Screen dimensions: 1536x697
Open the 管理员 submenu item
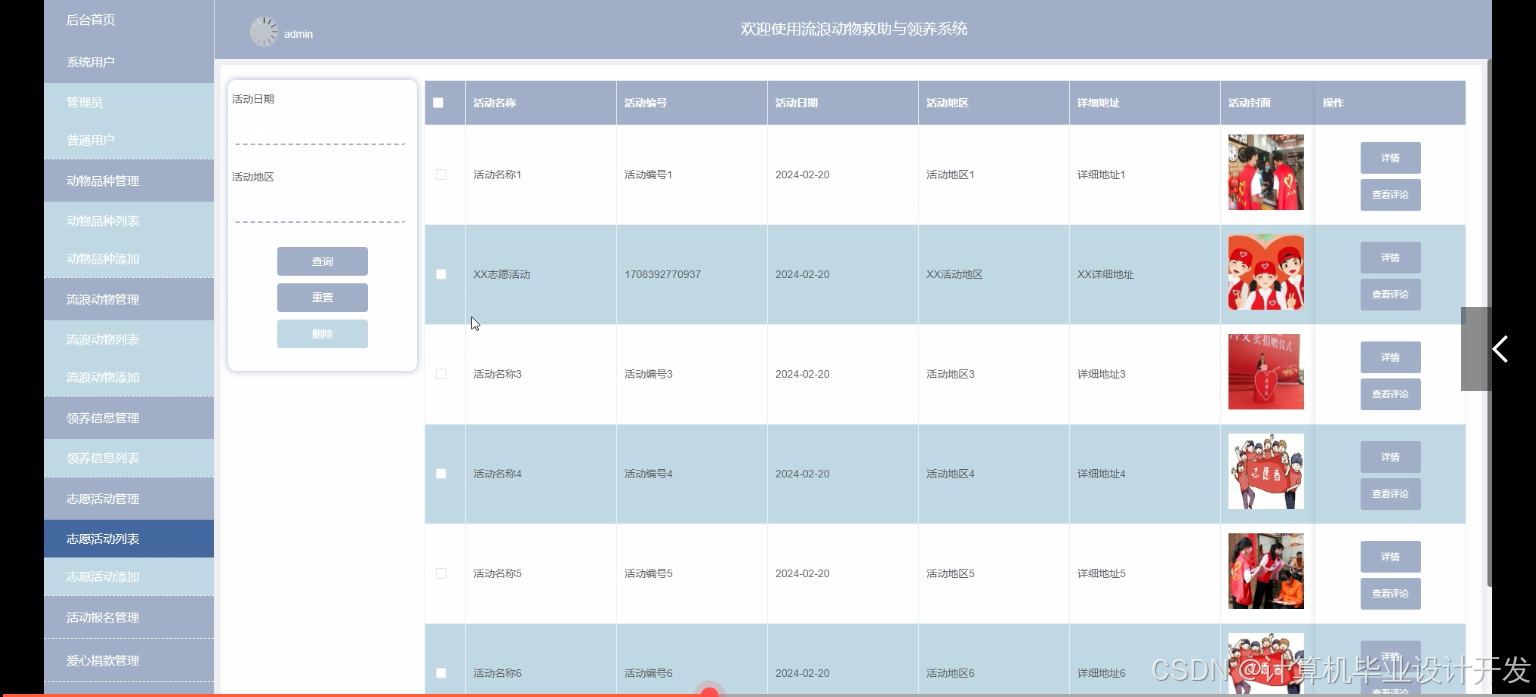point(129,102)
